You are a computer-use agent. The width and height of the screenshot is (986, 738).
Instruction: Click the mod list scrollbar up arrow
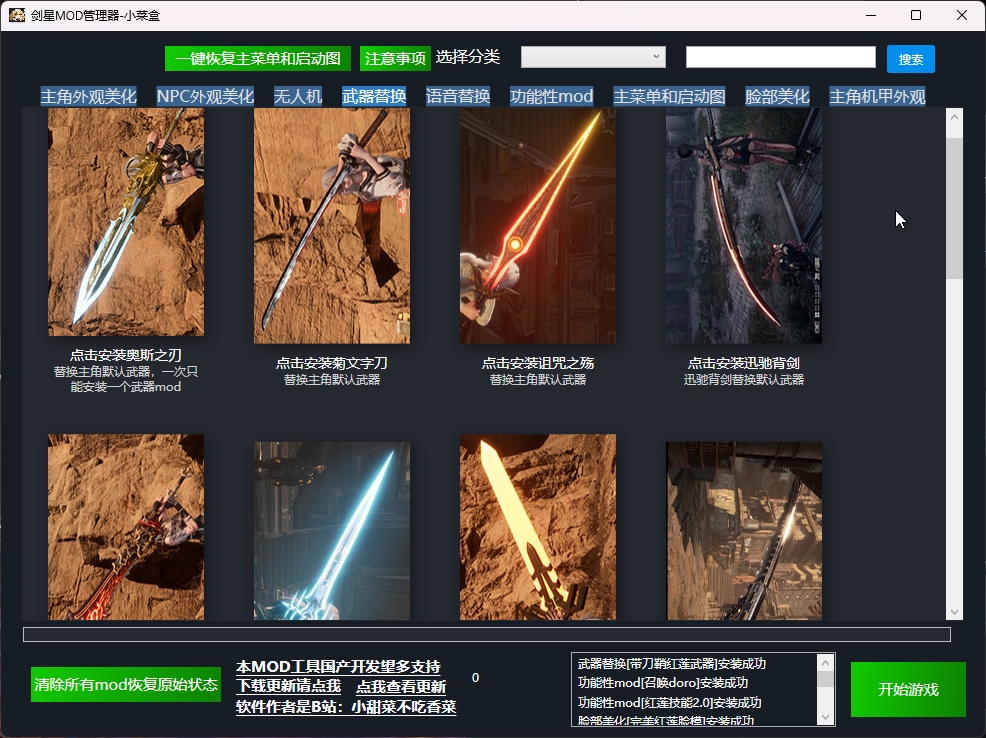[x=955, y=117]
